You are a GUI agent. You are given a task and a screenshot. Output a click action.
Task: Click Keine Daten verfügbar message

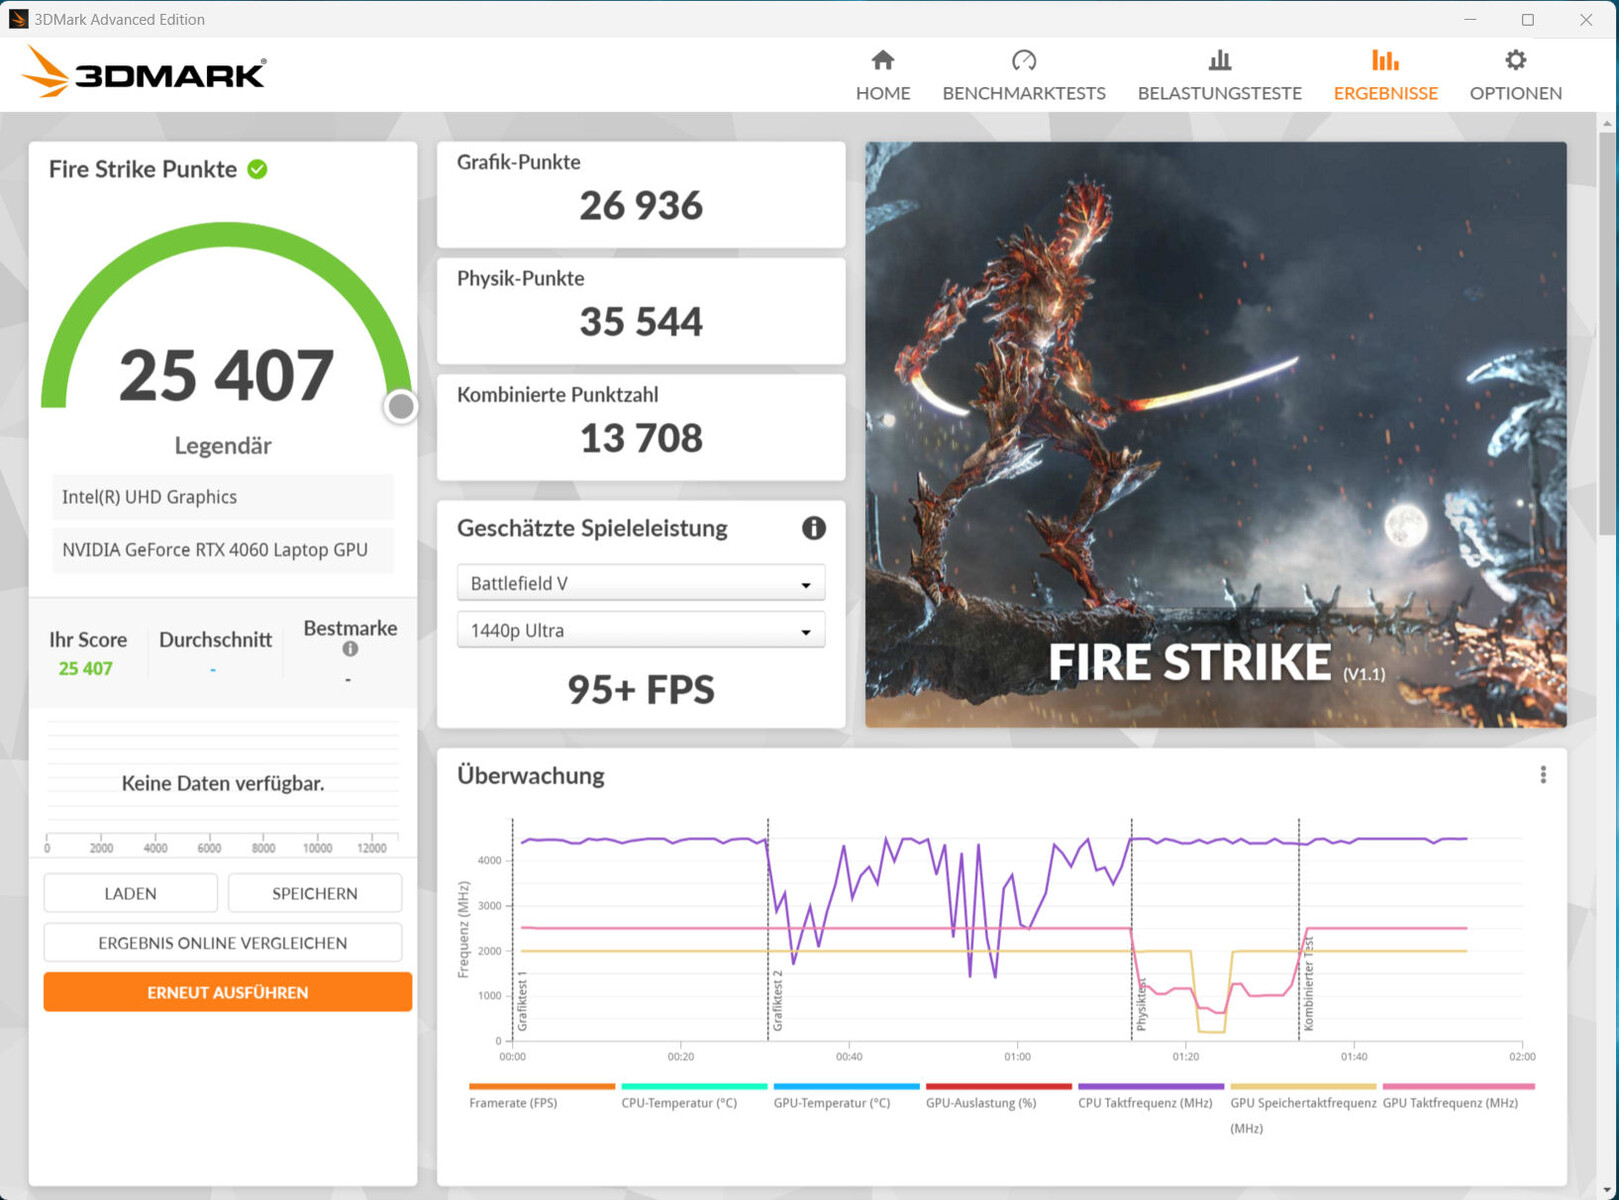click(x=223, y=783)
